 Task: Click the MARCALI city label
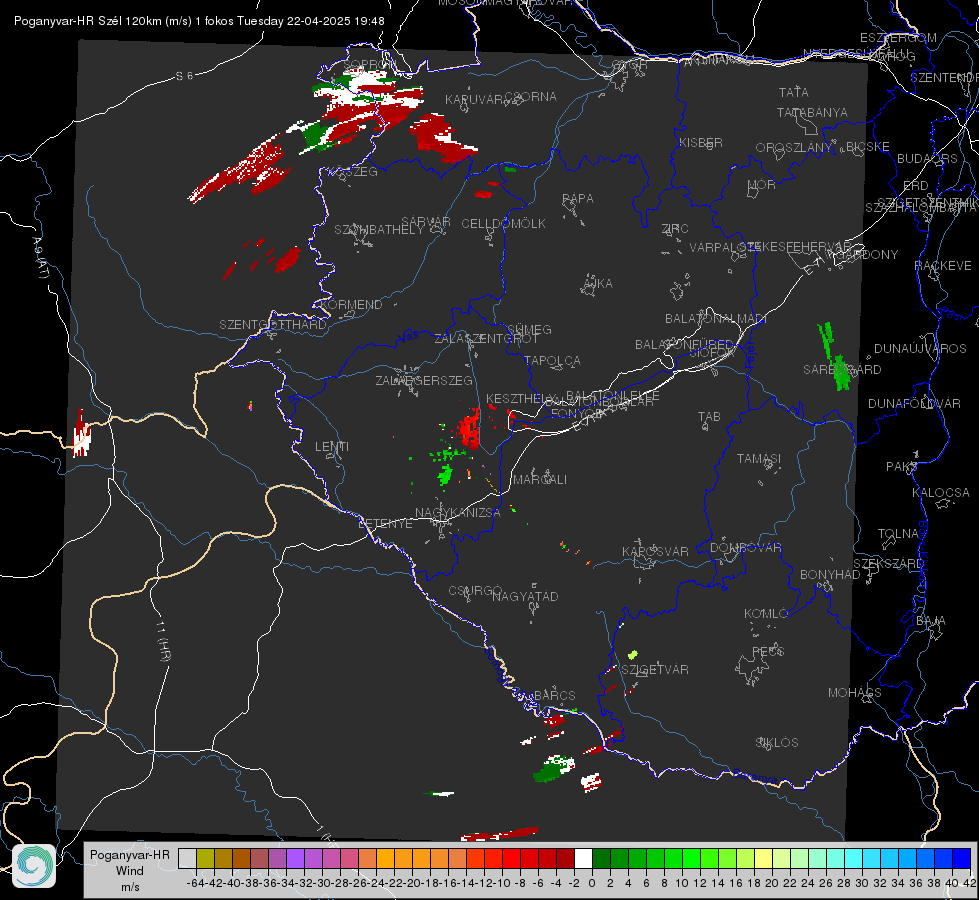click(x=540, y=479)
